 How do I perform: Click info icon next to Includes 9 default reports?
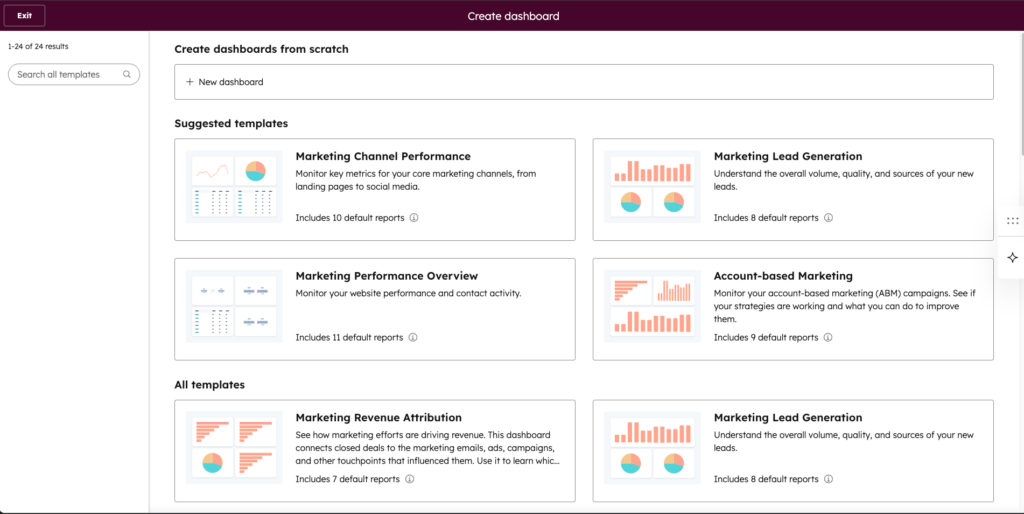(828, 337)
